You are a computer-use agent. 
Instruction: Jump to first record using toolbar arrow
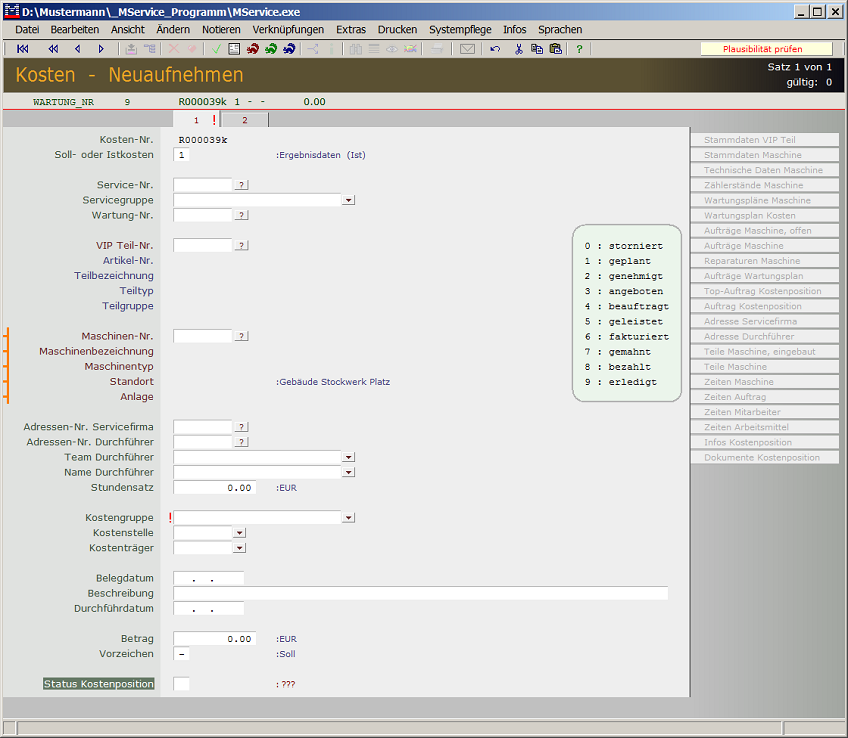(x=23, y=49)
